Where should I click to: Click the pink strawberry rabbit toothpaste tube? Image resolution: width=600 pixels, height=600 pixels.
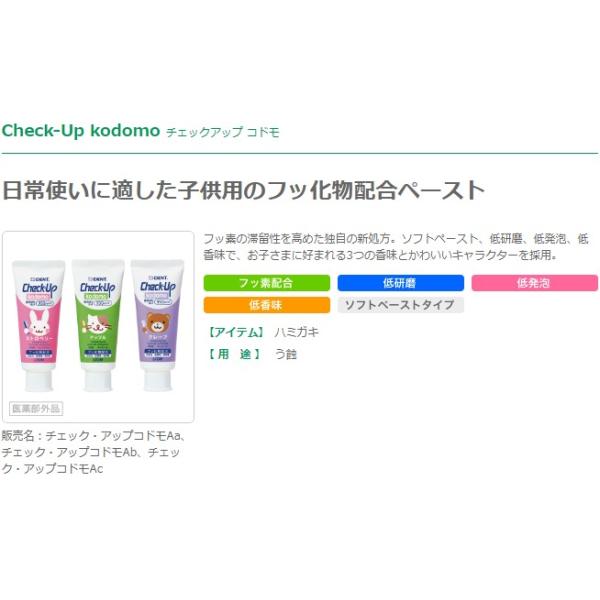pyautogui.click(x=39, y=326)
